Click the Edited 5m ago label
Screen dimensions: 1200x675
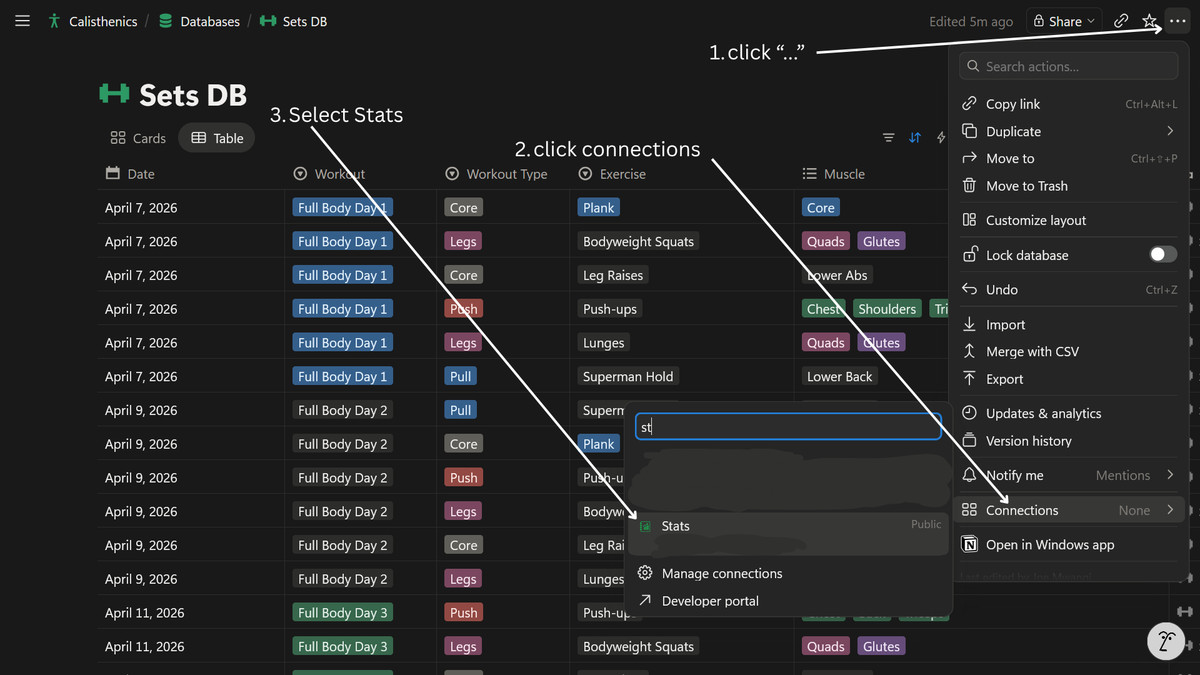point(970,21)
